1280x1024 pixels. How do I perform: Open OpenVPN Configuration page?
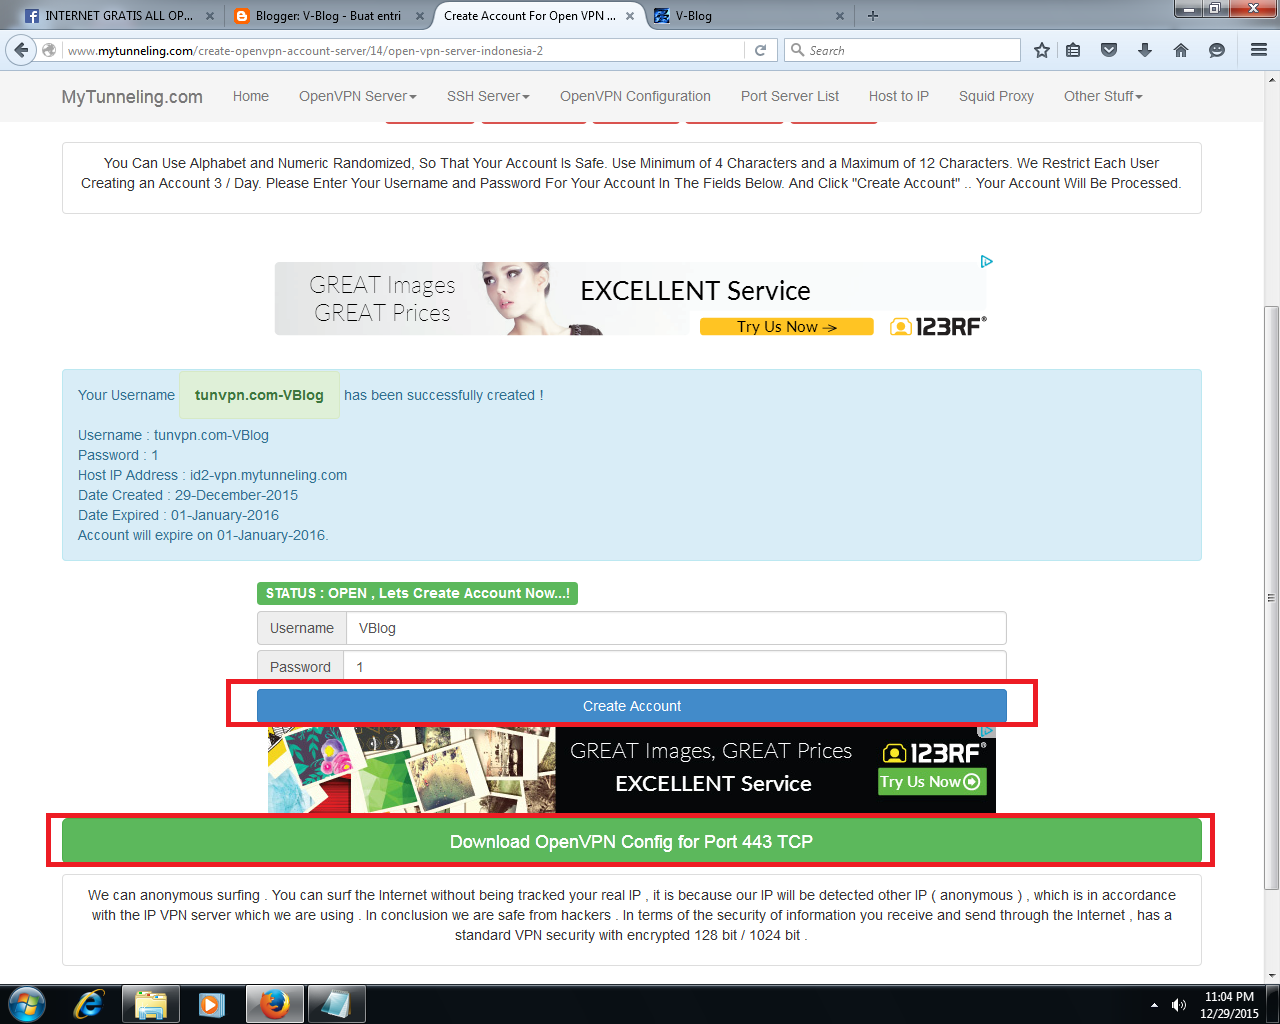pyautogui.click(x=635, y=96)
